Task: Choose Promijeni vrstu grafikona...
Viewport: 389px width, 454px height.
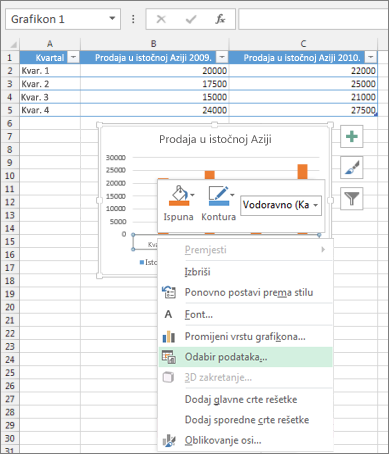Action: tap(245, 336)
